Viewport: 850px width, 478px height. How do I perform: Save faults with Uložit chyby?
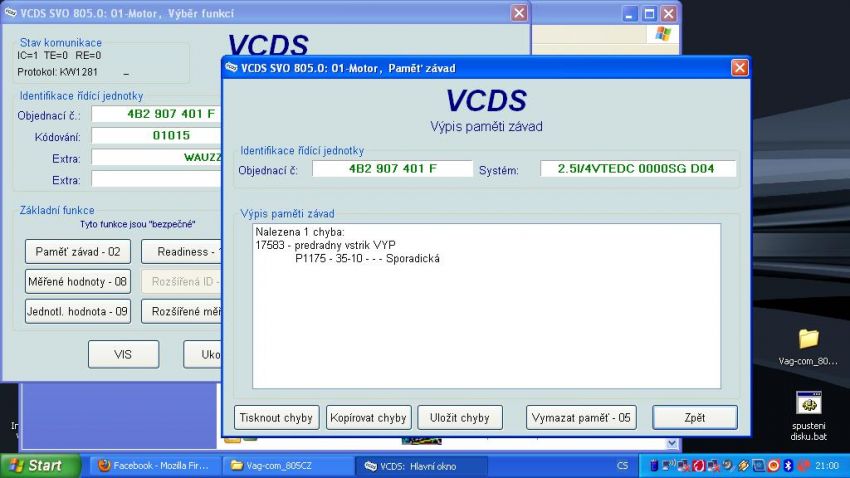click(460, 418)
